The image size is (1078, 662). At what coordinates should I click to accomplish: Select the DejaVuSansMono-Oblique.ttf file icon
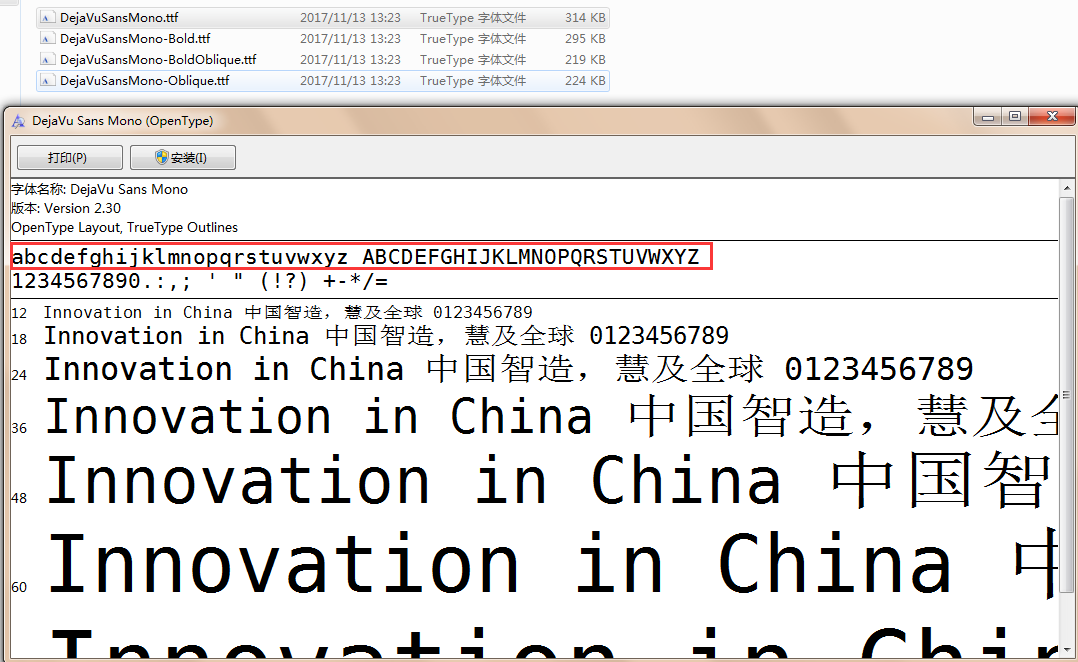[x=46, y=81]
